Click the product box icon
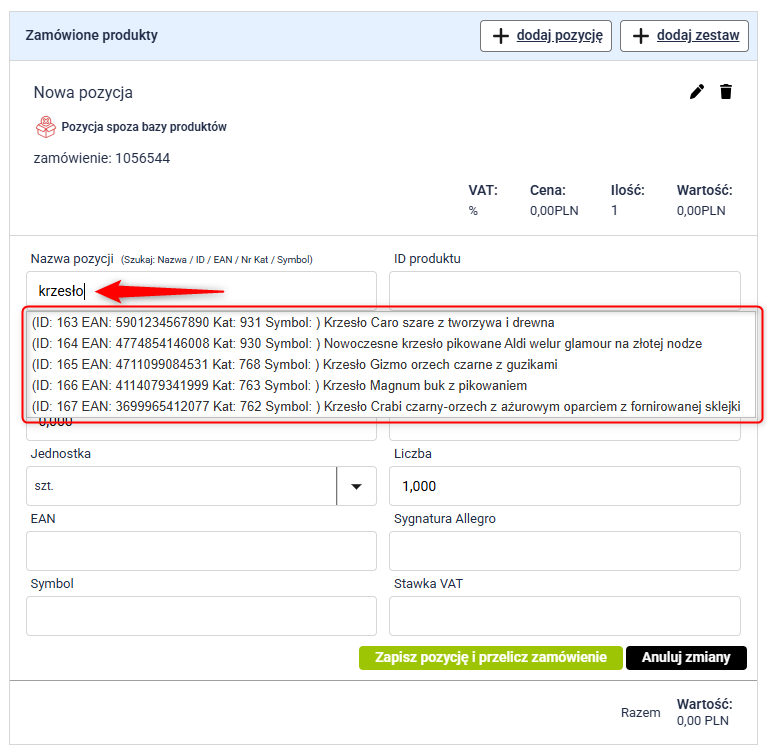767x754 pixels. click(45, 127)
